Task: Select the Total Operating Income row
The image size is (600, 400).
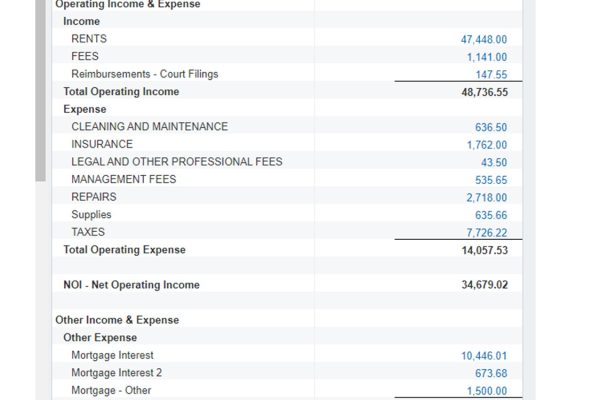Action: (x=287, y=92)
